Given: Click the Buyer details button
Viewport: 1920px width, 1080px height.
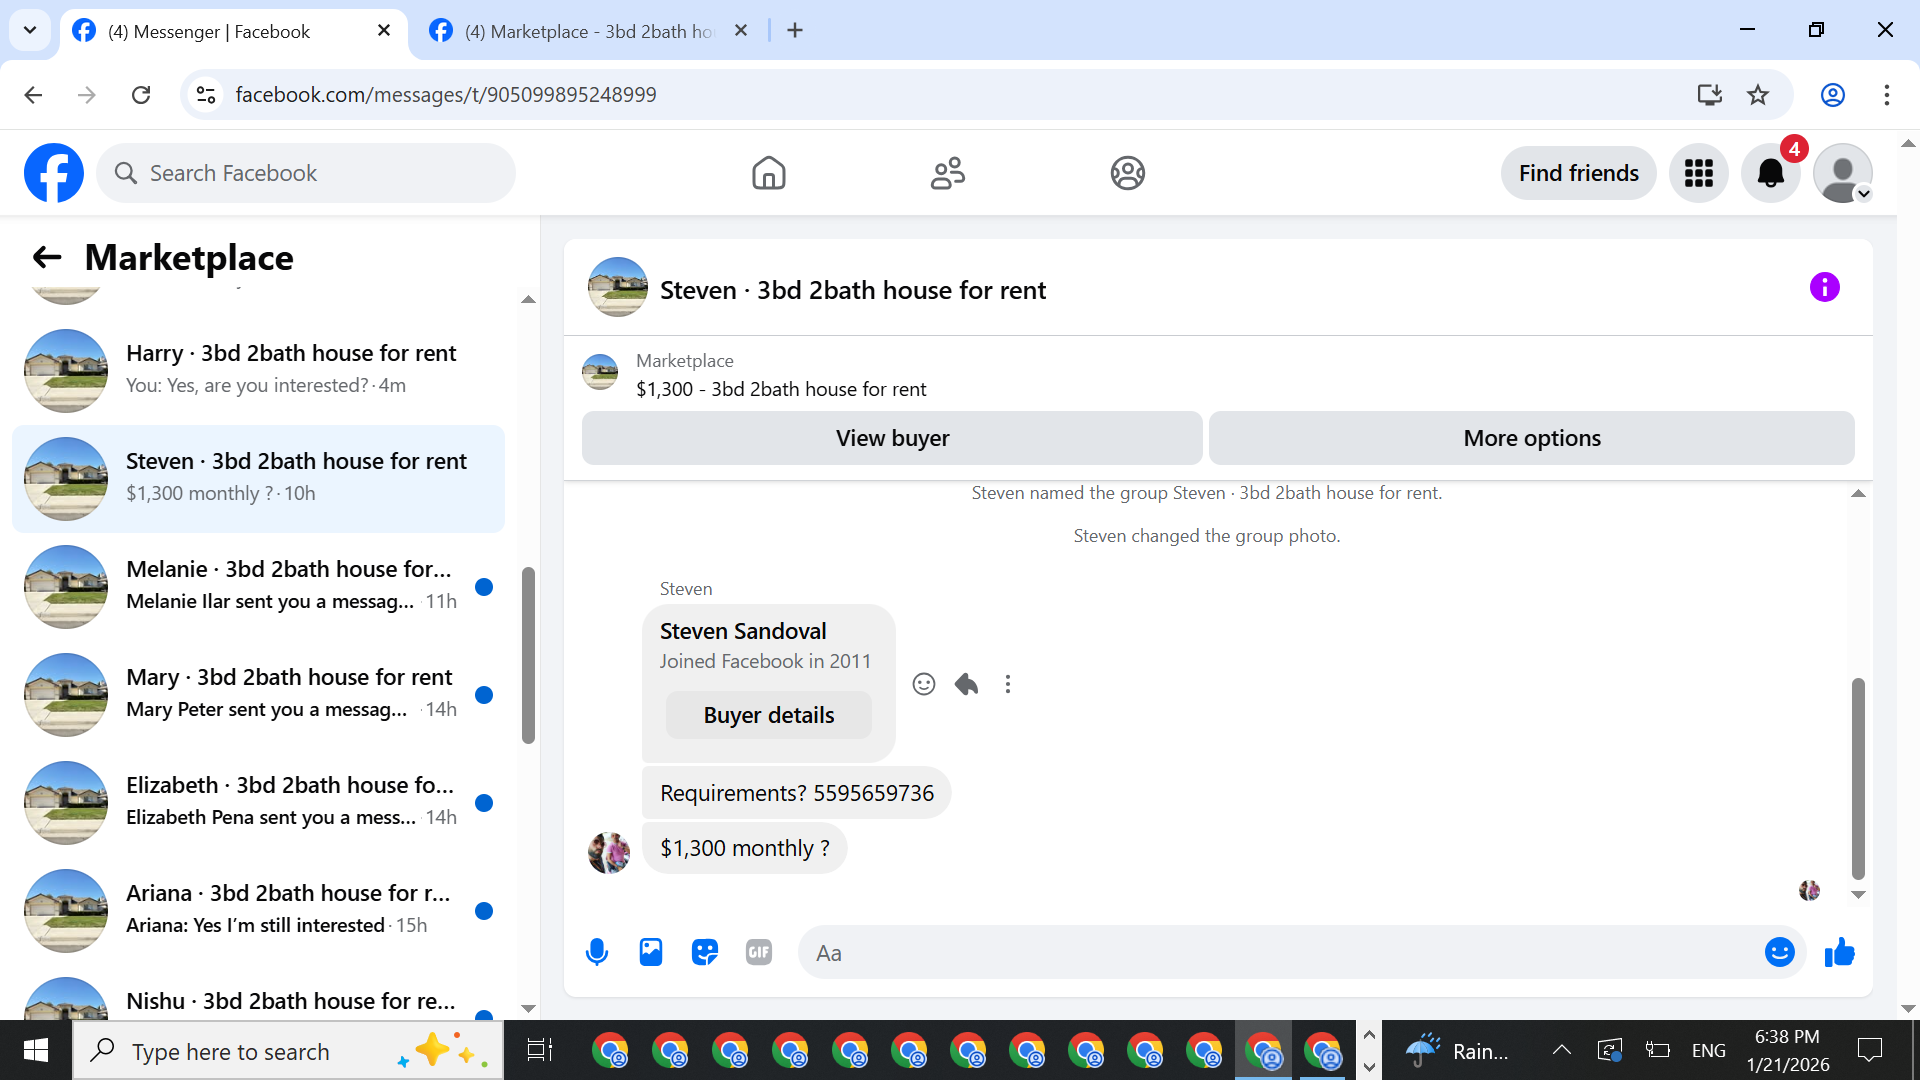Looking at the screenshot, I should point(768,715).
